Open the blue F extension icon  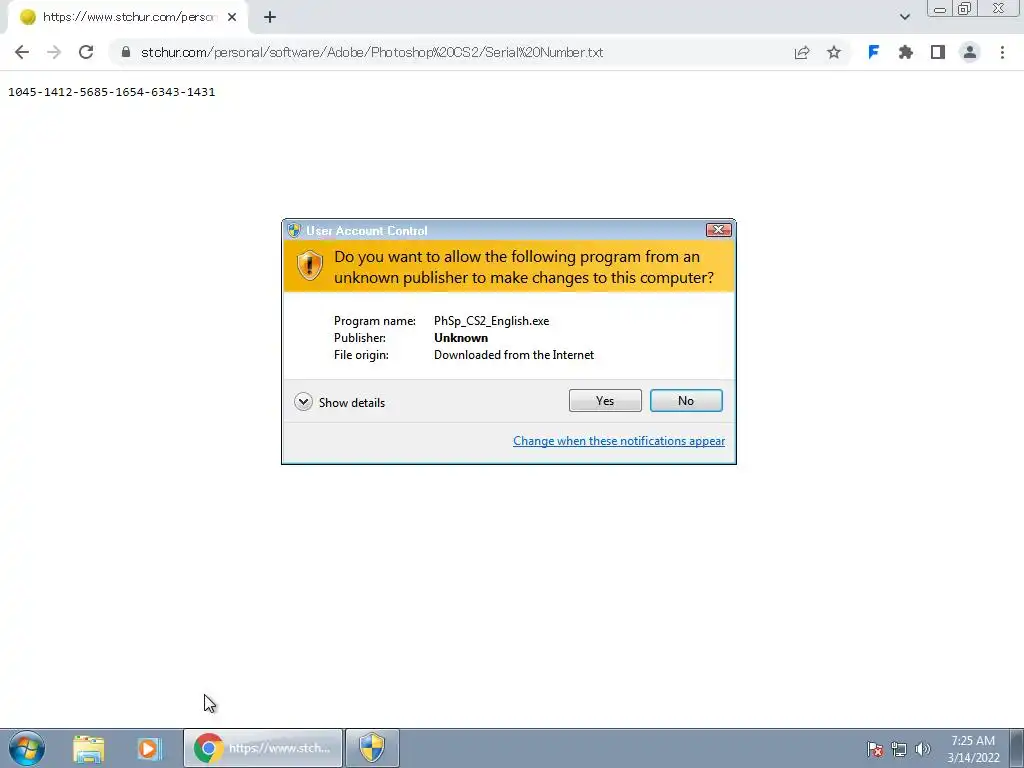(x=873, y=52)
